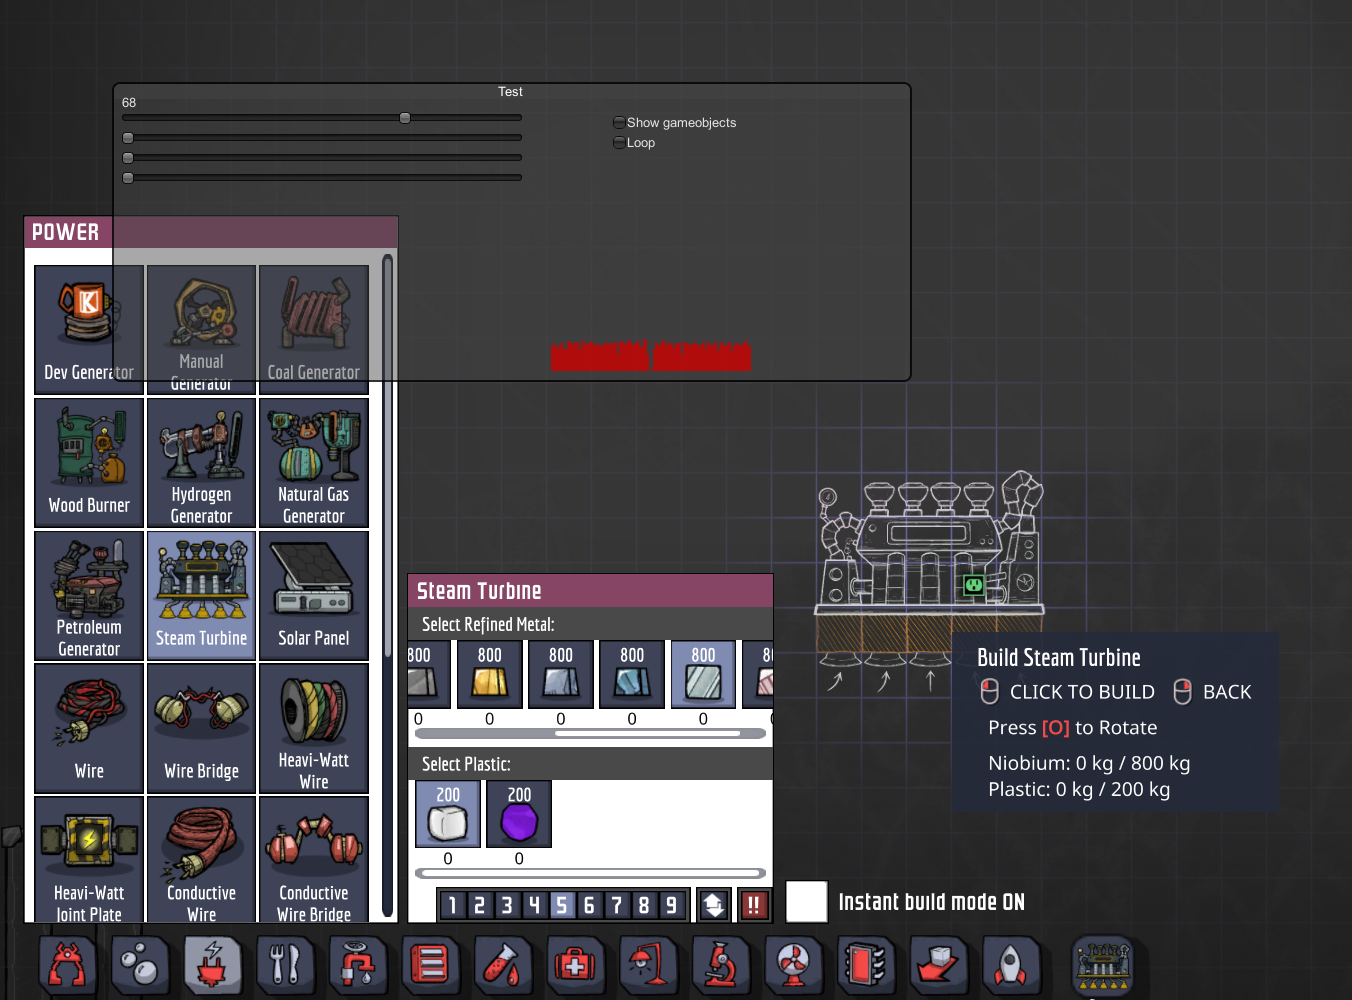Open the Oxygen build category
Viewport: 1352px width, 1000px height.
140,965
